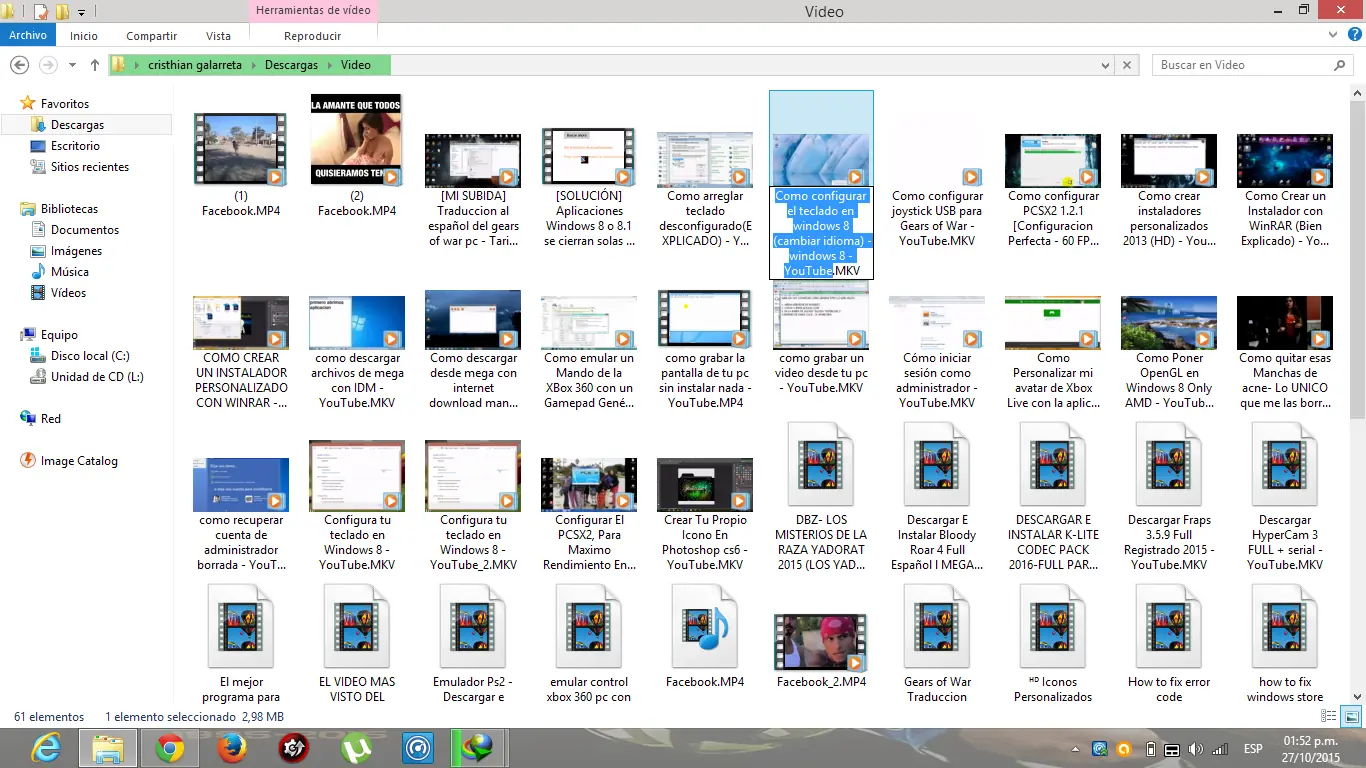Click the Properties icon in quick access toolbar
The width and height of the screenshot is (1366, 768).
tap(41, 12)
